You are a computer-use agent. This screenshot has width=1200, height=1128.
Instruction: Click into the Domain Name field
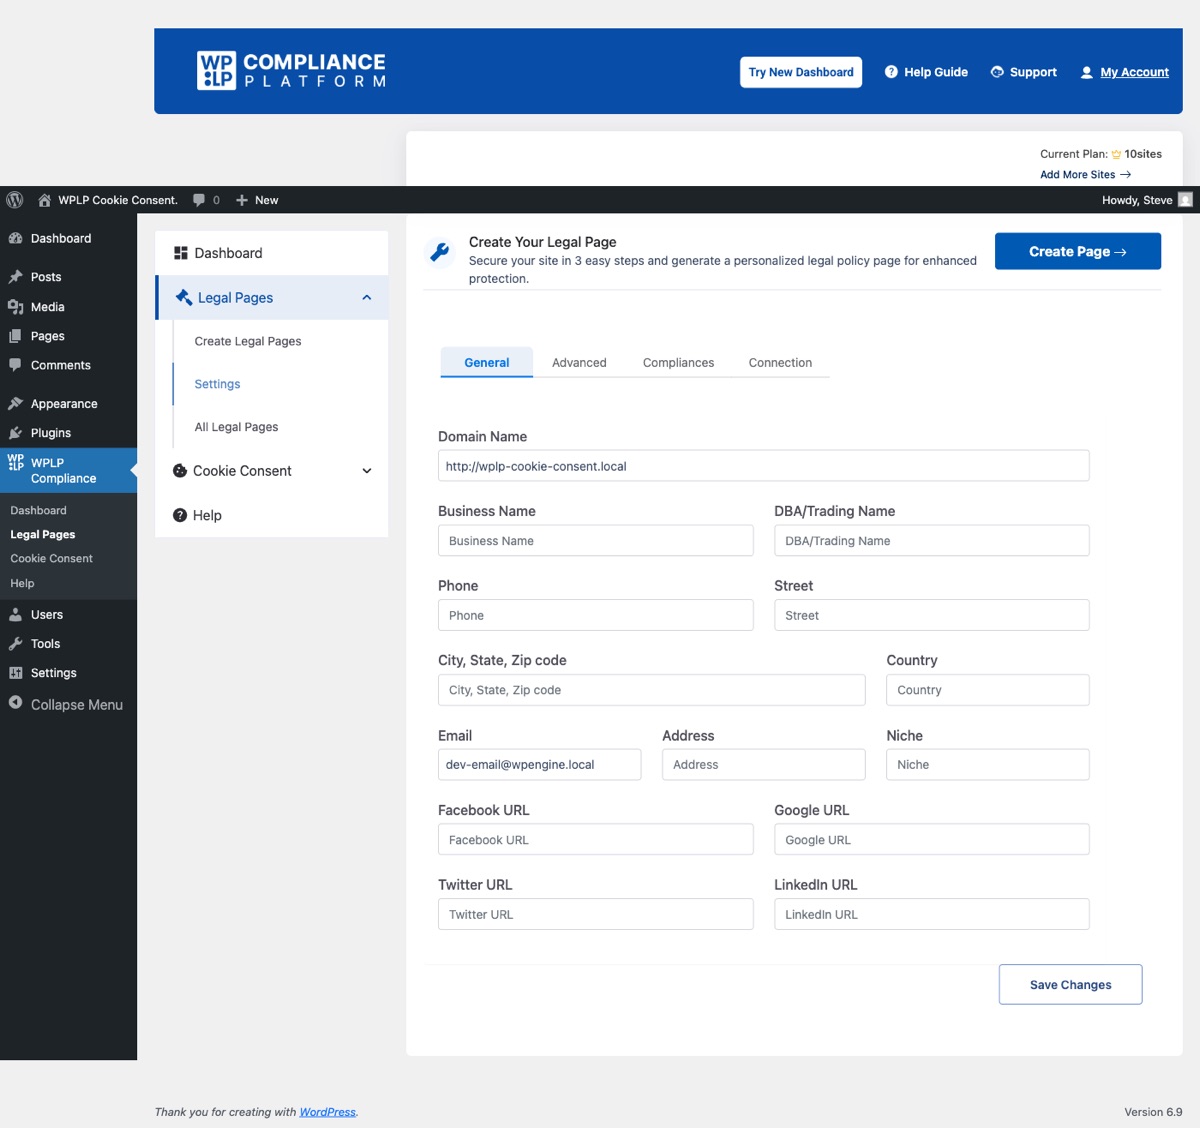point(763,466)
